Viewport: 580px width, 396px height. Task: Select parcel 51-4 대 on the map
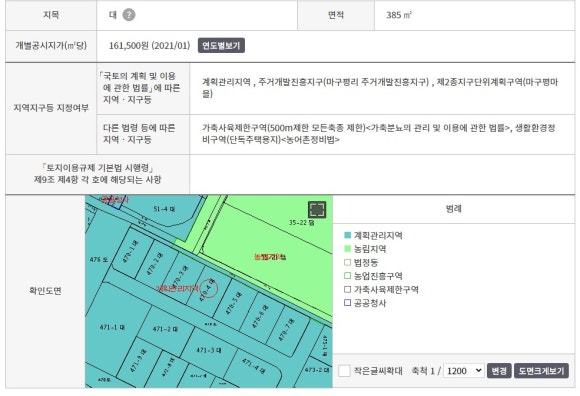click(x=164, y=209)
